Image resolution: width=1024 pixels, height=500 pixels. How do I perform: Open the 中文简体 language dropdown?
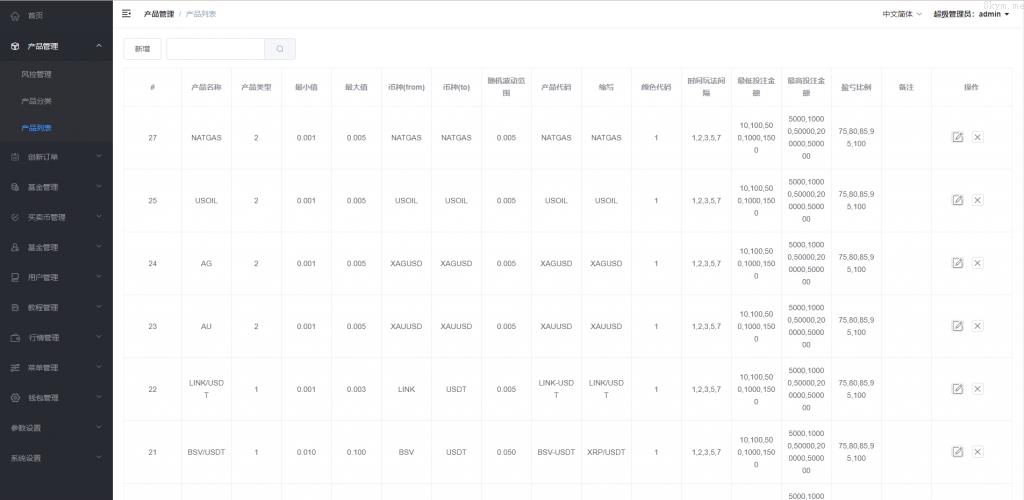click(888, 14)
